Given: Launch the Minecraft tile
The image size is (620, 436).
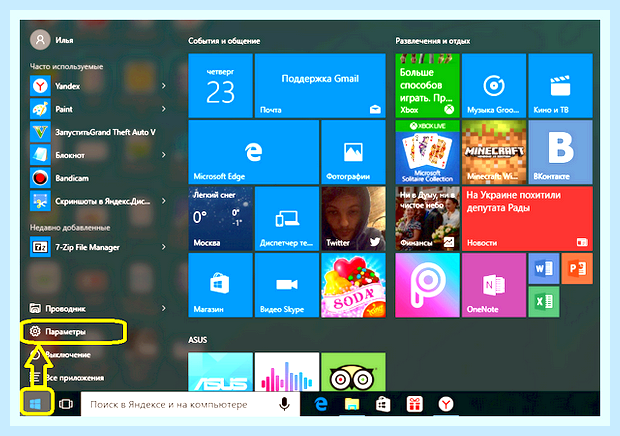Looking at the screenshot, I should [494, 152].
